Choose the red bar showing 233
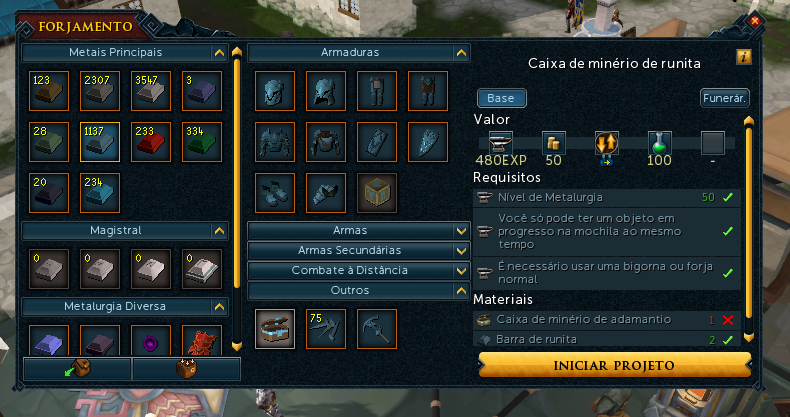Viewport: 790px width, 417px height. pos(151,142)
